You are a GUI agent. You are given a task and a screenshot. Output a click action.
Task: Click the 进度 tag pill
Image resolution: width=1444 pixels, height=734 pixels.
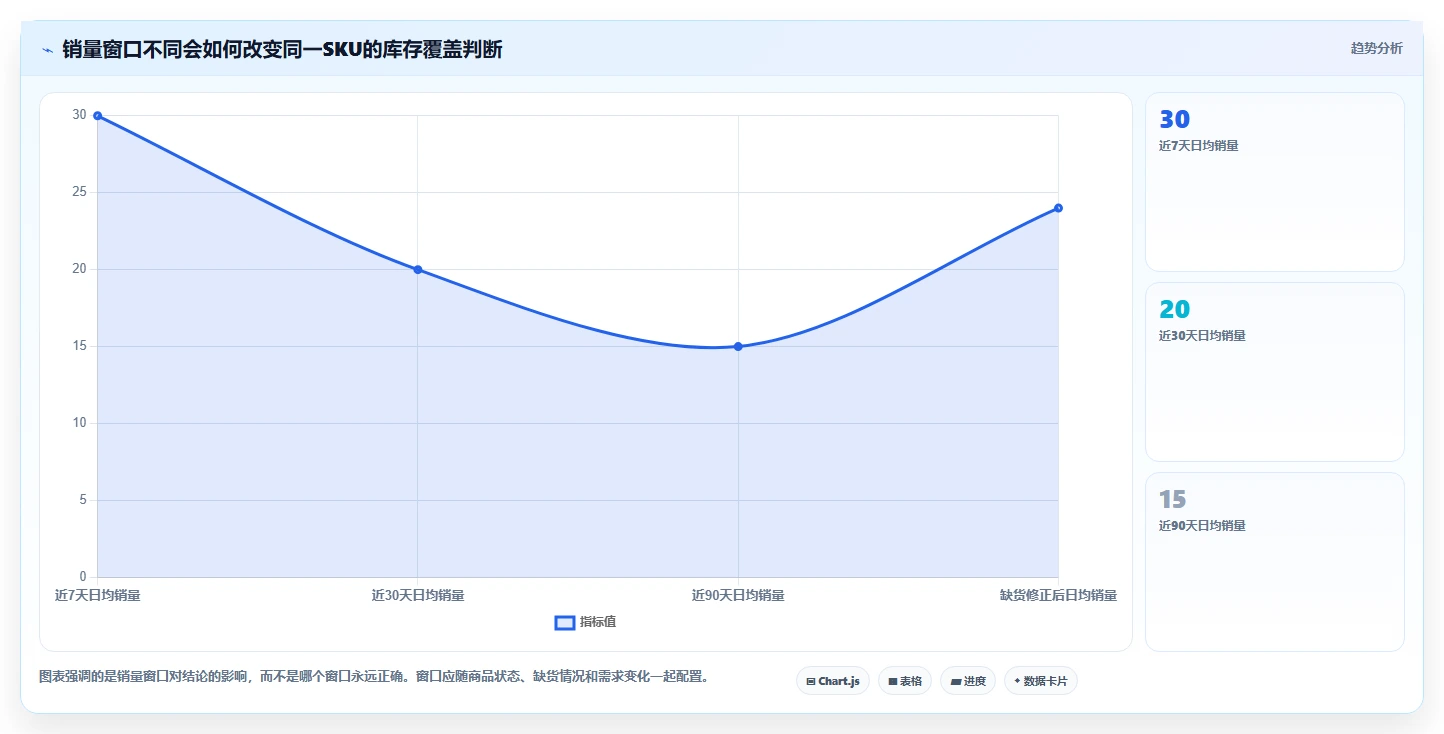pos(968,681)
